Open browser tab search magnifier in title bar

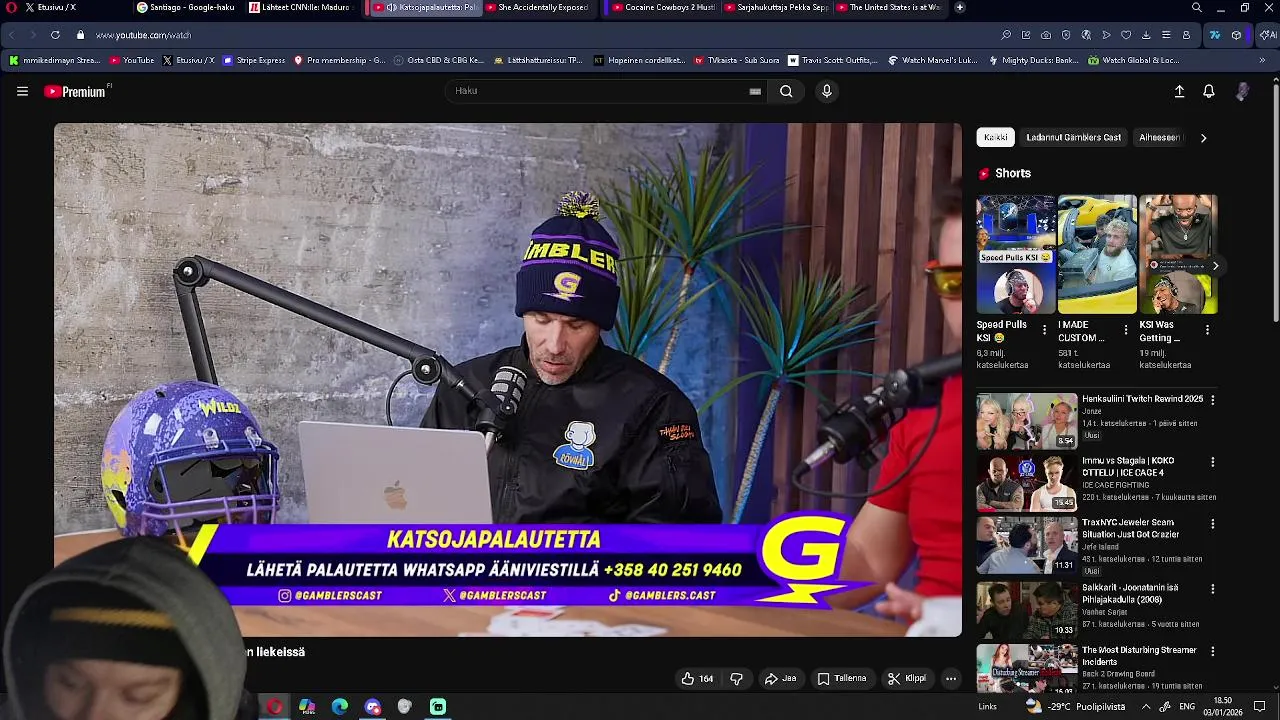(1197, 7)
